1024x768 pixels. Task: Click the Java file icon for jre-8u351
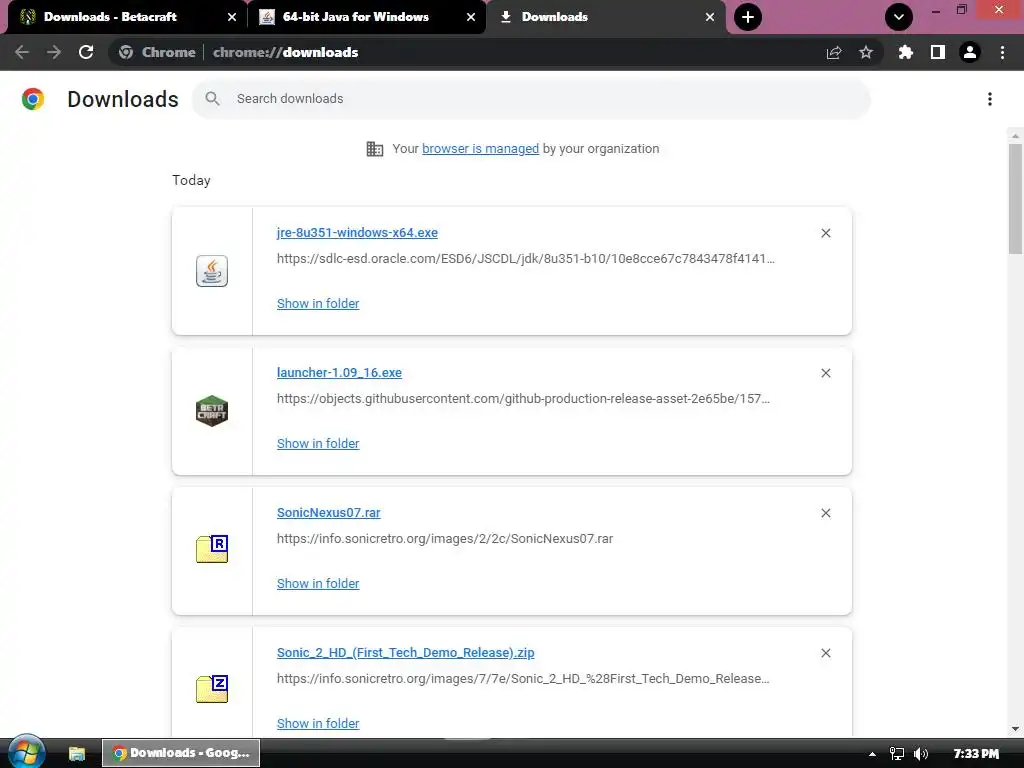[x=212, y=271]
